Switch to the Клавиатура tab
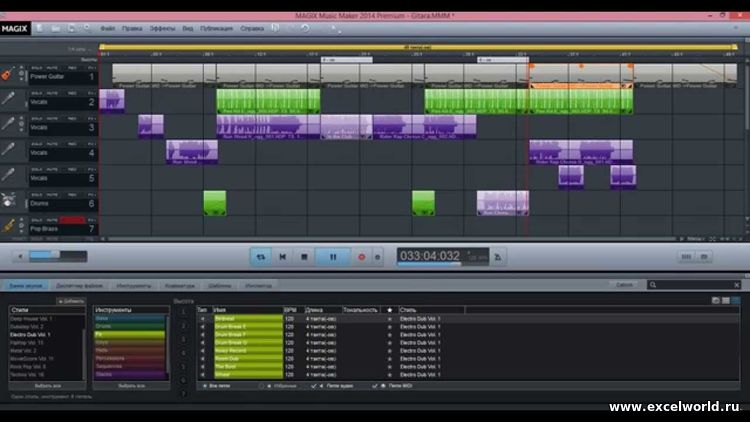The width and height of the screenshot is (750, 422). tap(180, 286)
